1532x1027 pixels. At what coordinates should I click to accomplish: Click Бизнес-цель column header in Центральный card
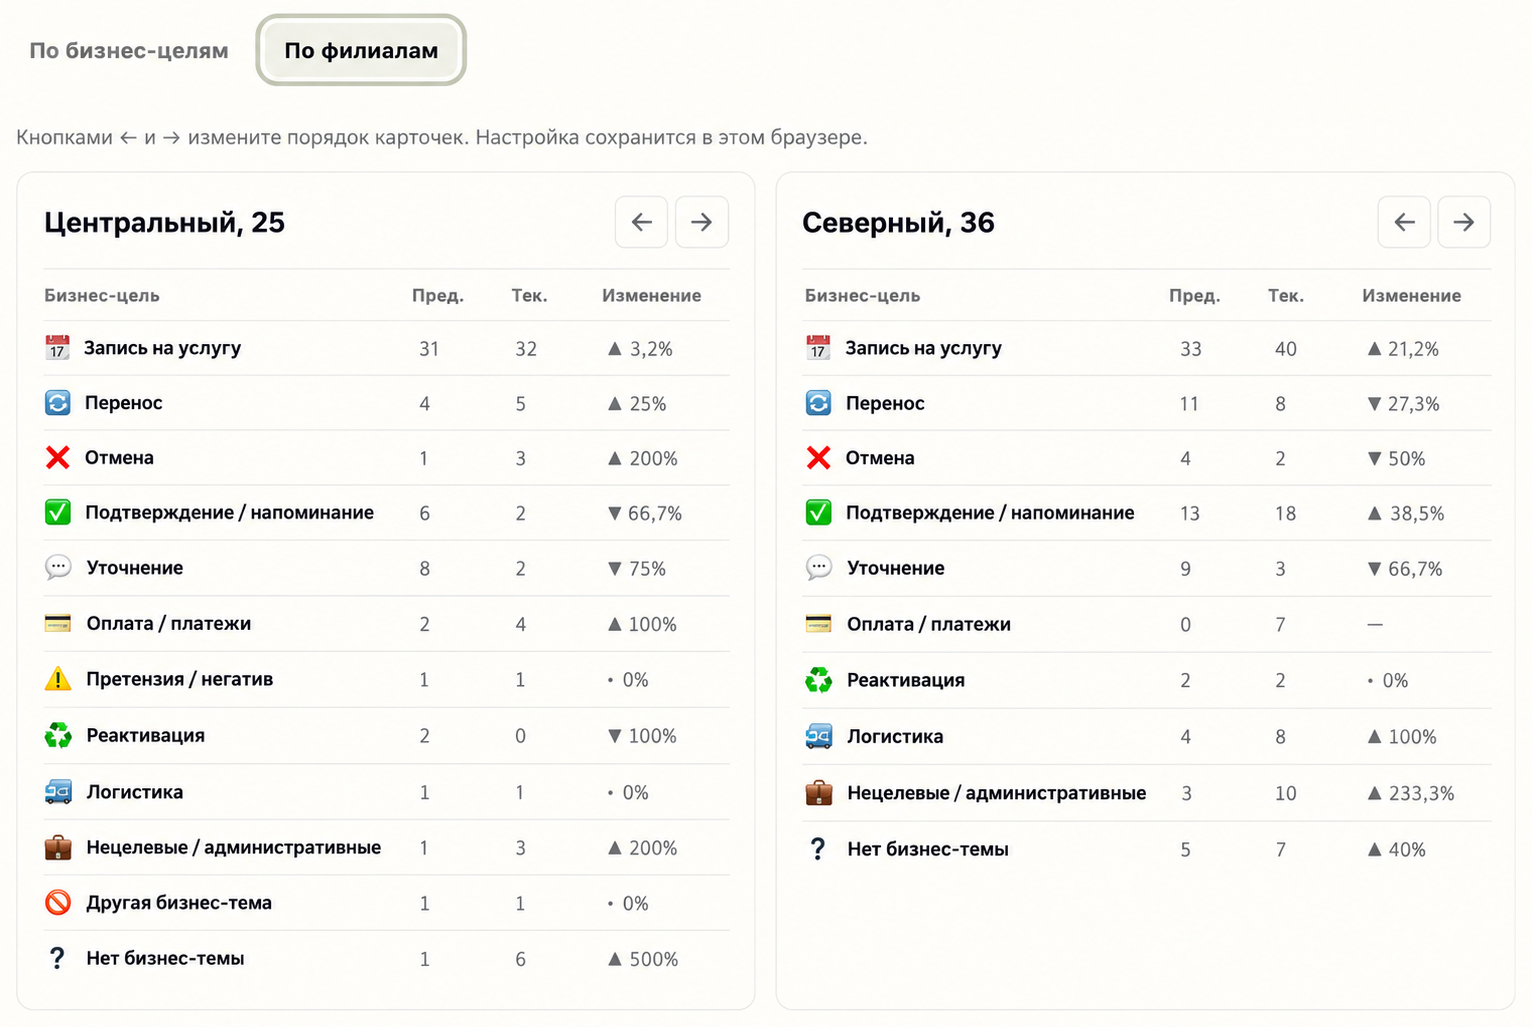click(x=102, y=295)
